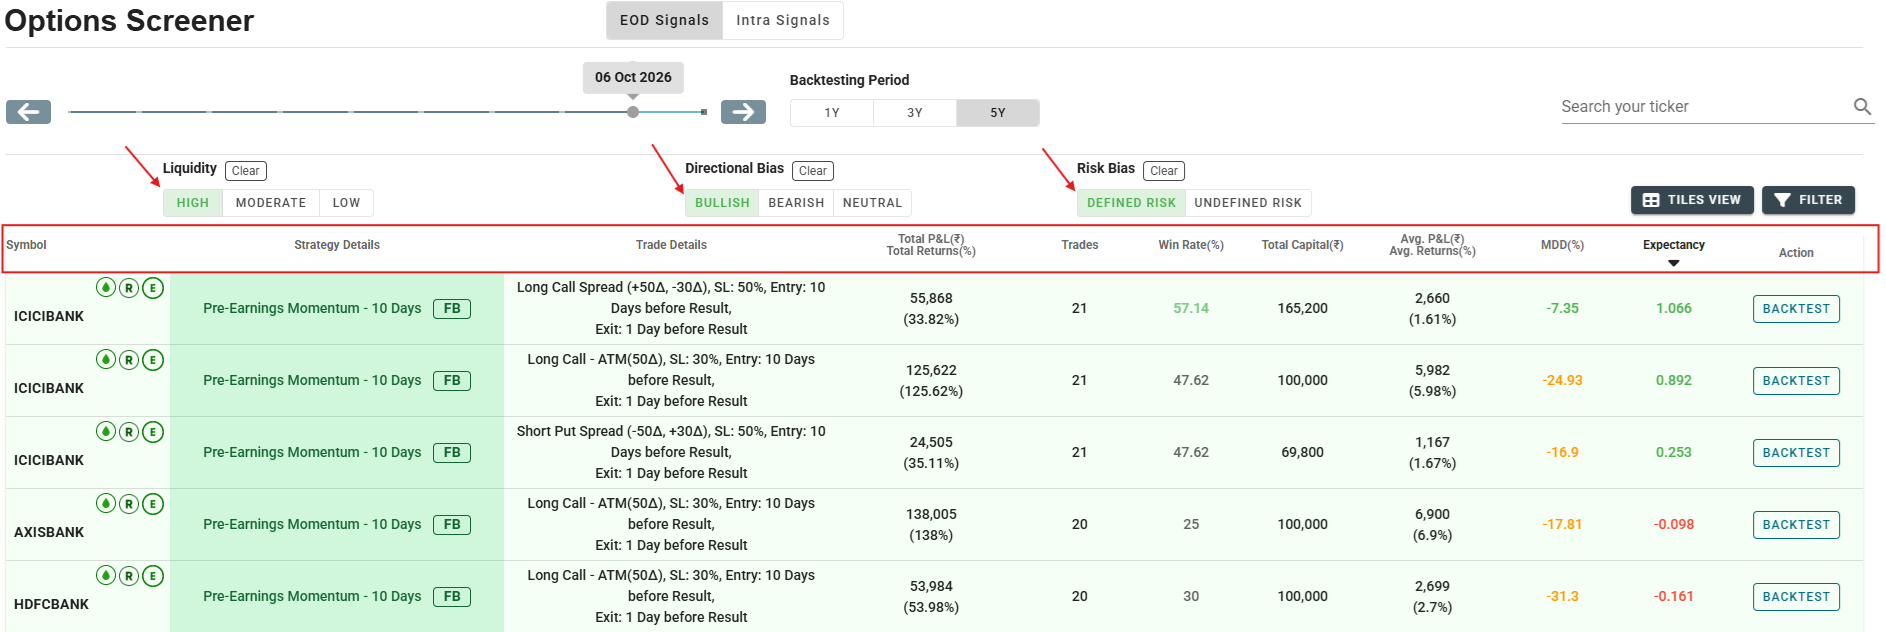The image size is (1886, 632).
Task: Clear the Risk Bias filter
Action: (1164, 171)
